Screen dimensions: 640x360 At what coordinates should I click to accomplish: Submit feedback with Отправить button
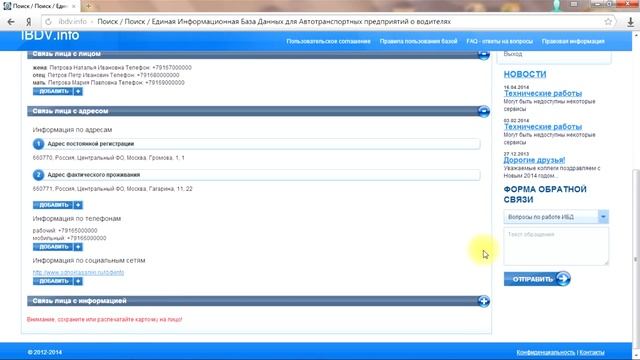click(537, 279)
